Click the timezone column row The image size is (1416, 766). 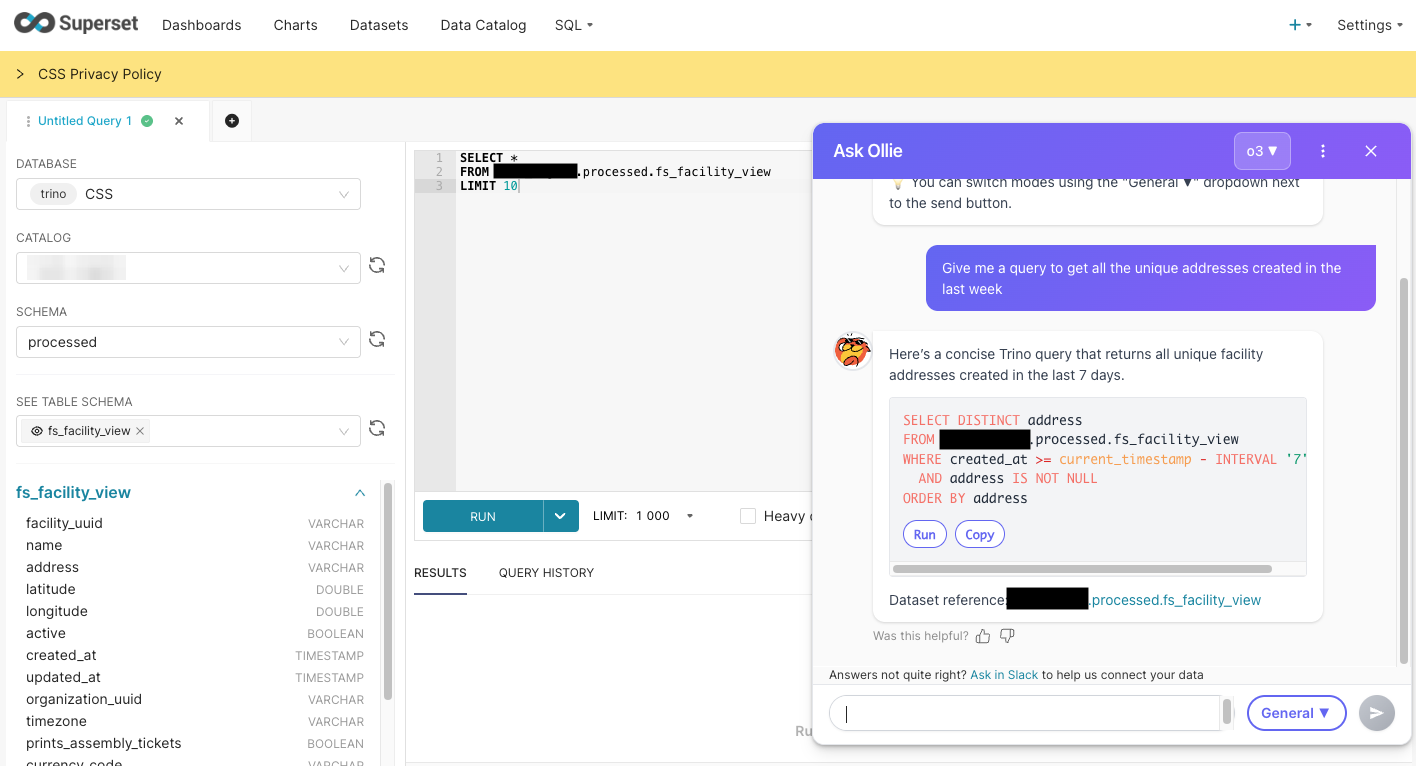(x=195, y=721)
